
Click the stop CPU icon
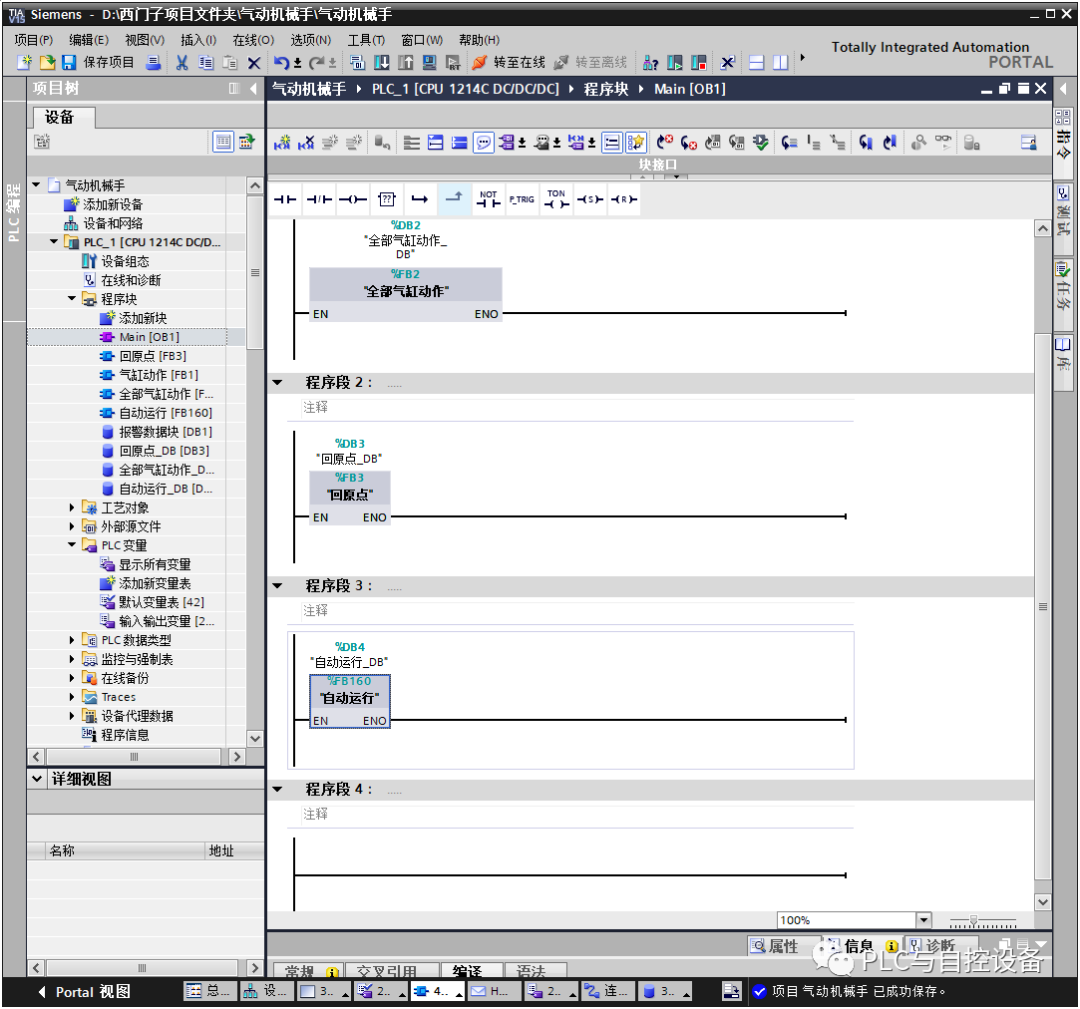tap(698, 63)
